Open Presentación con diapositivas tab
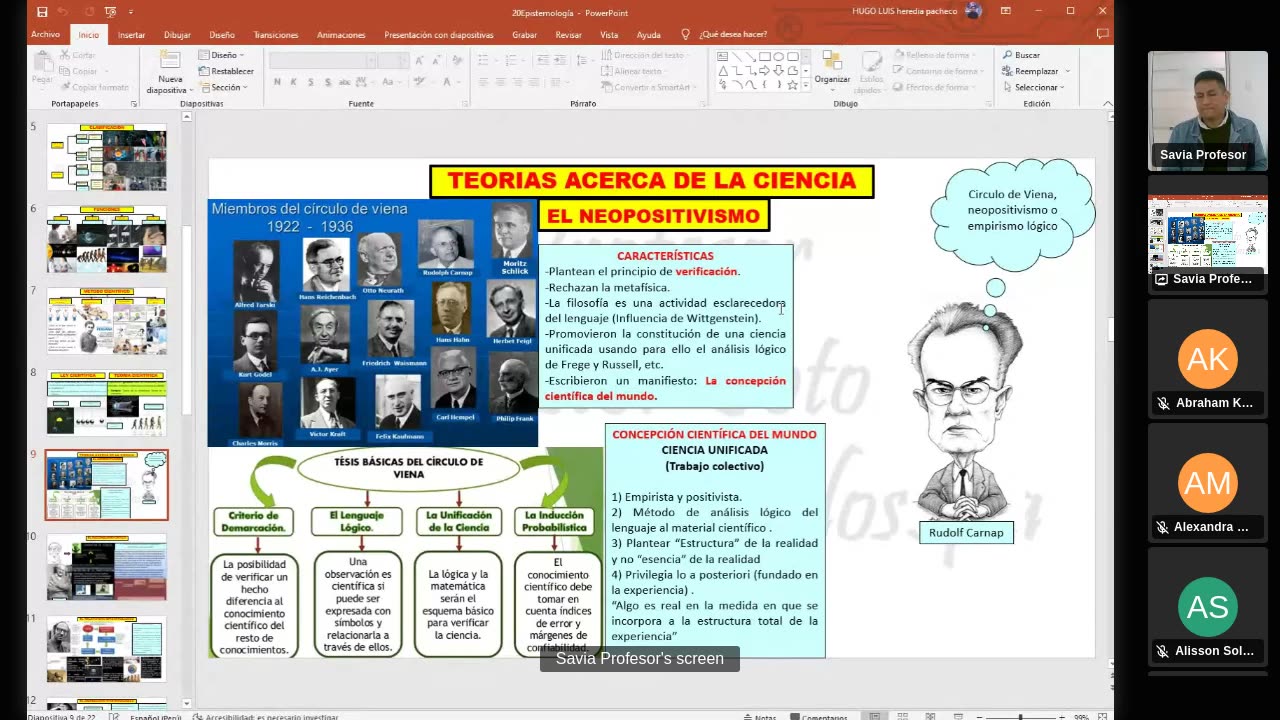Viewport: 1280px width, 720px height. 439,34
